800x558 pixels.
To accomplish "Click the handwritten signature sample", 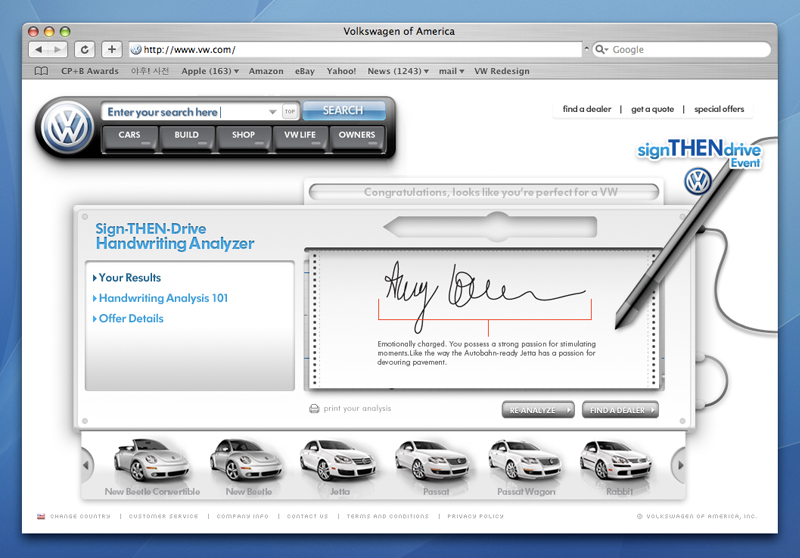I will [485, 295].
